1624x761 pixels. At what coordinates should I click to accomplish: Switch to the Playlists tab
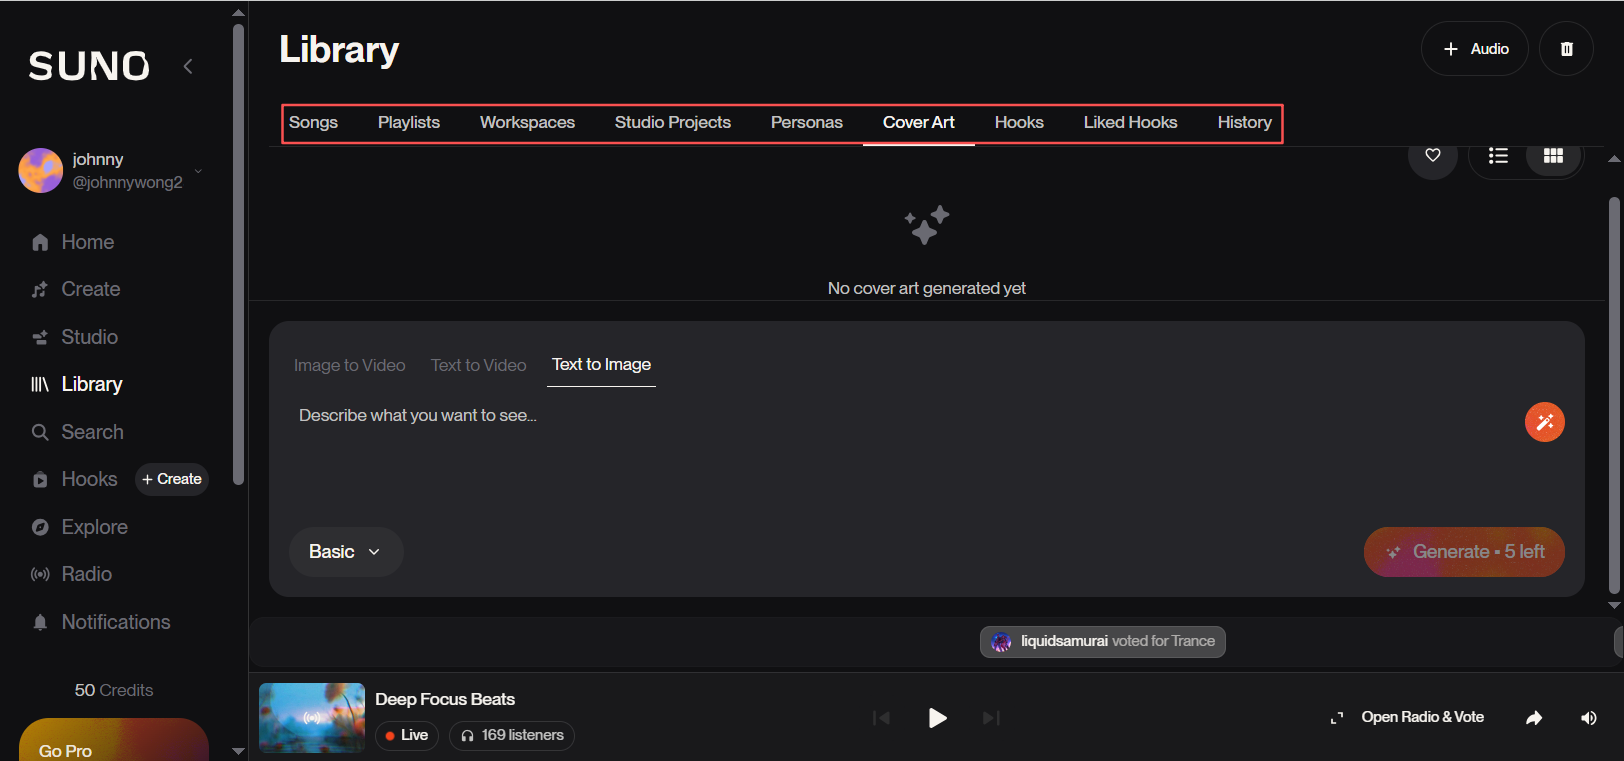(x=409, y=122)
